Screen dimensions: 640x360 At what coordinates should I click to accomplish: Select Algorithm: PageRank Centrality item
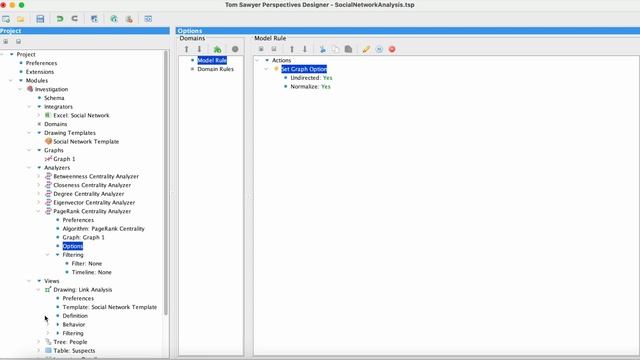pyautogui.click(x=103, y=229)
